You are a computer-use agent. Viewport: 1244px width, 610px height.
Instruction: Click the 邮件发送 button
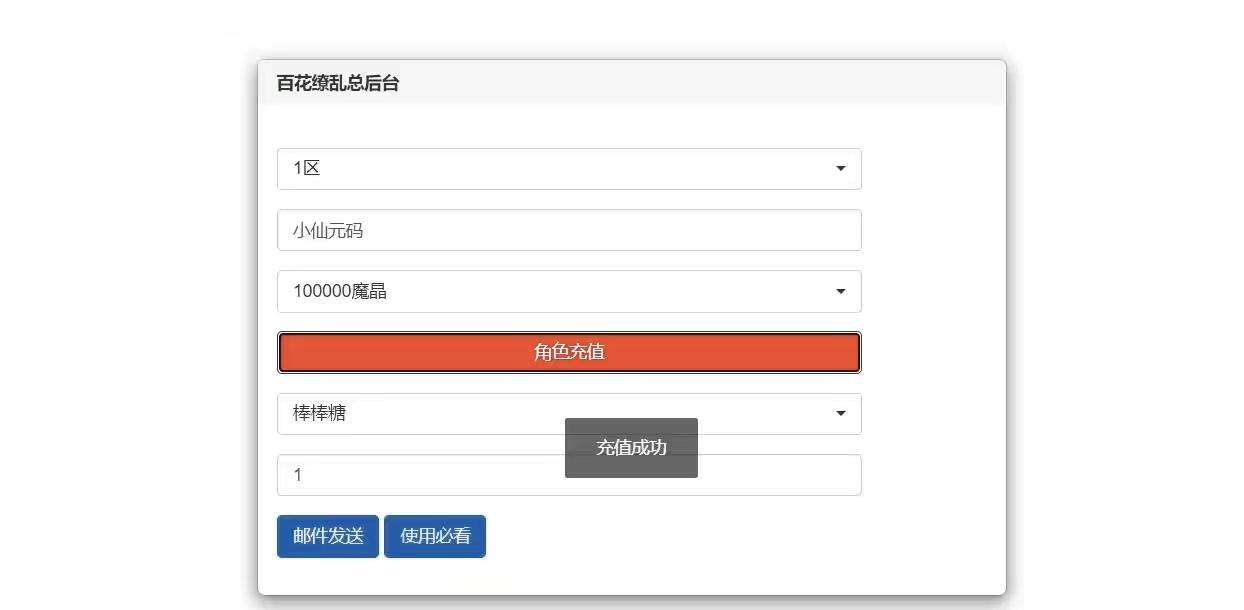pos(328,536)
